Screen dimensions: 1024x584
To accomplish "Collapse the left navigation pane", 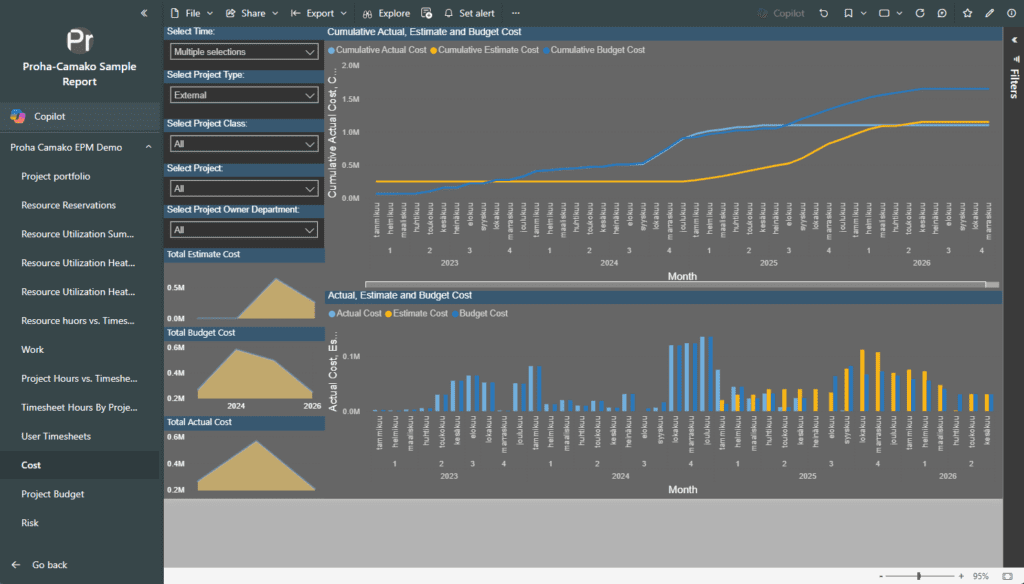I will 145,13.
